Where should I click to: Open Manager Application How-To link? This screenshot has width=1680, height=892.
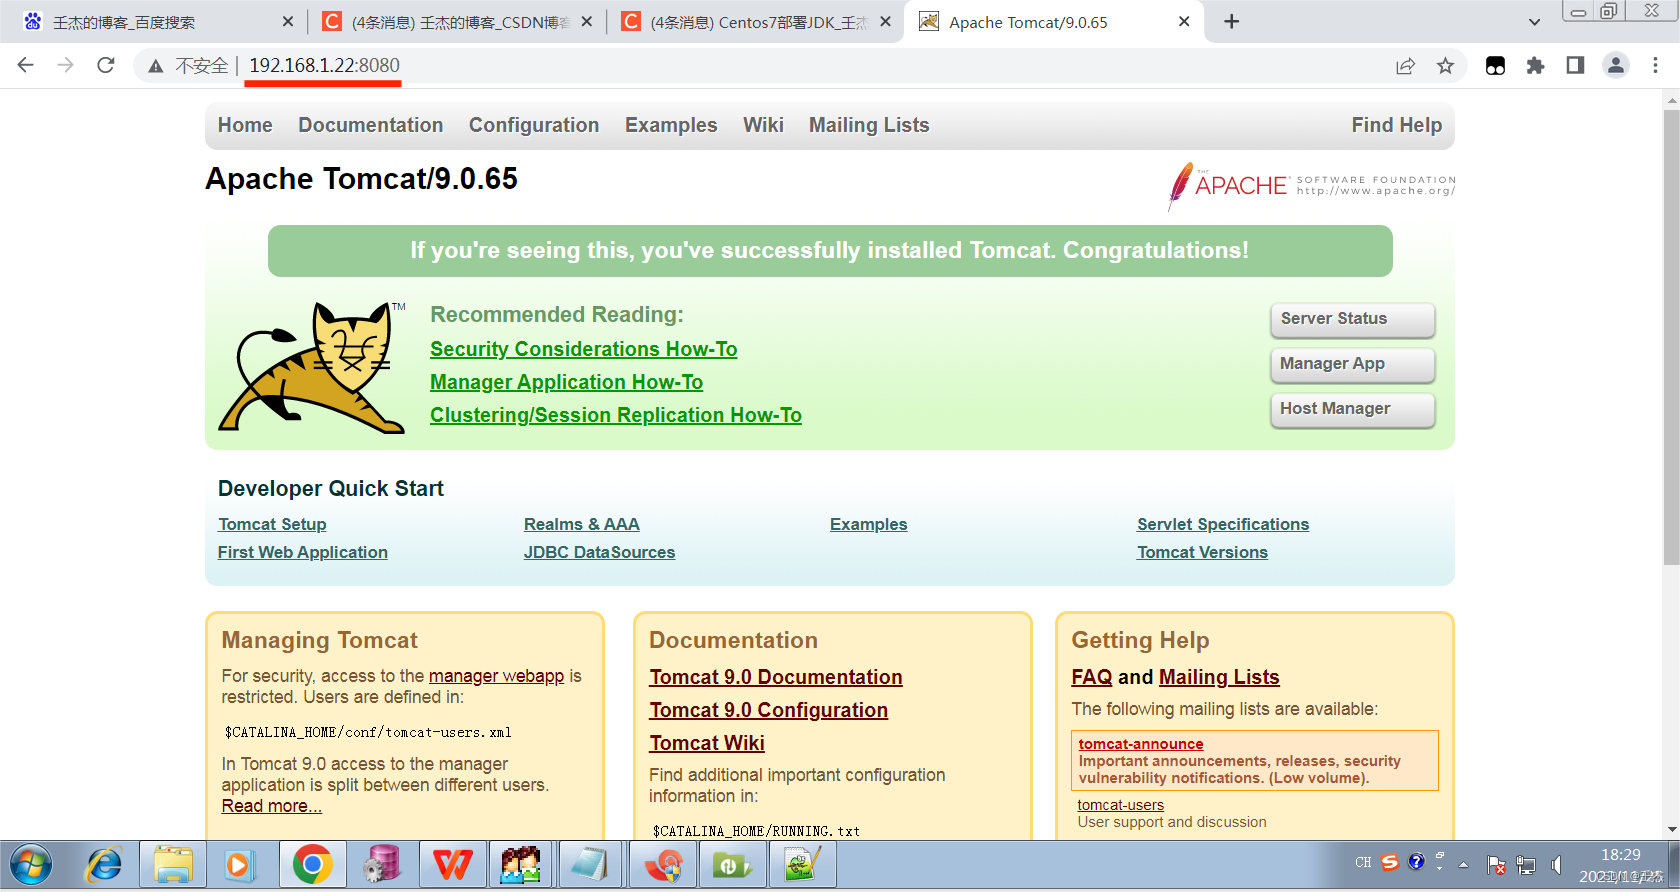click(x=566, y=382)
